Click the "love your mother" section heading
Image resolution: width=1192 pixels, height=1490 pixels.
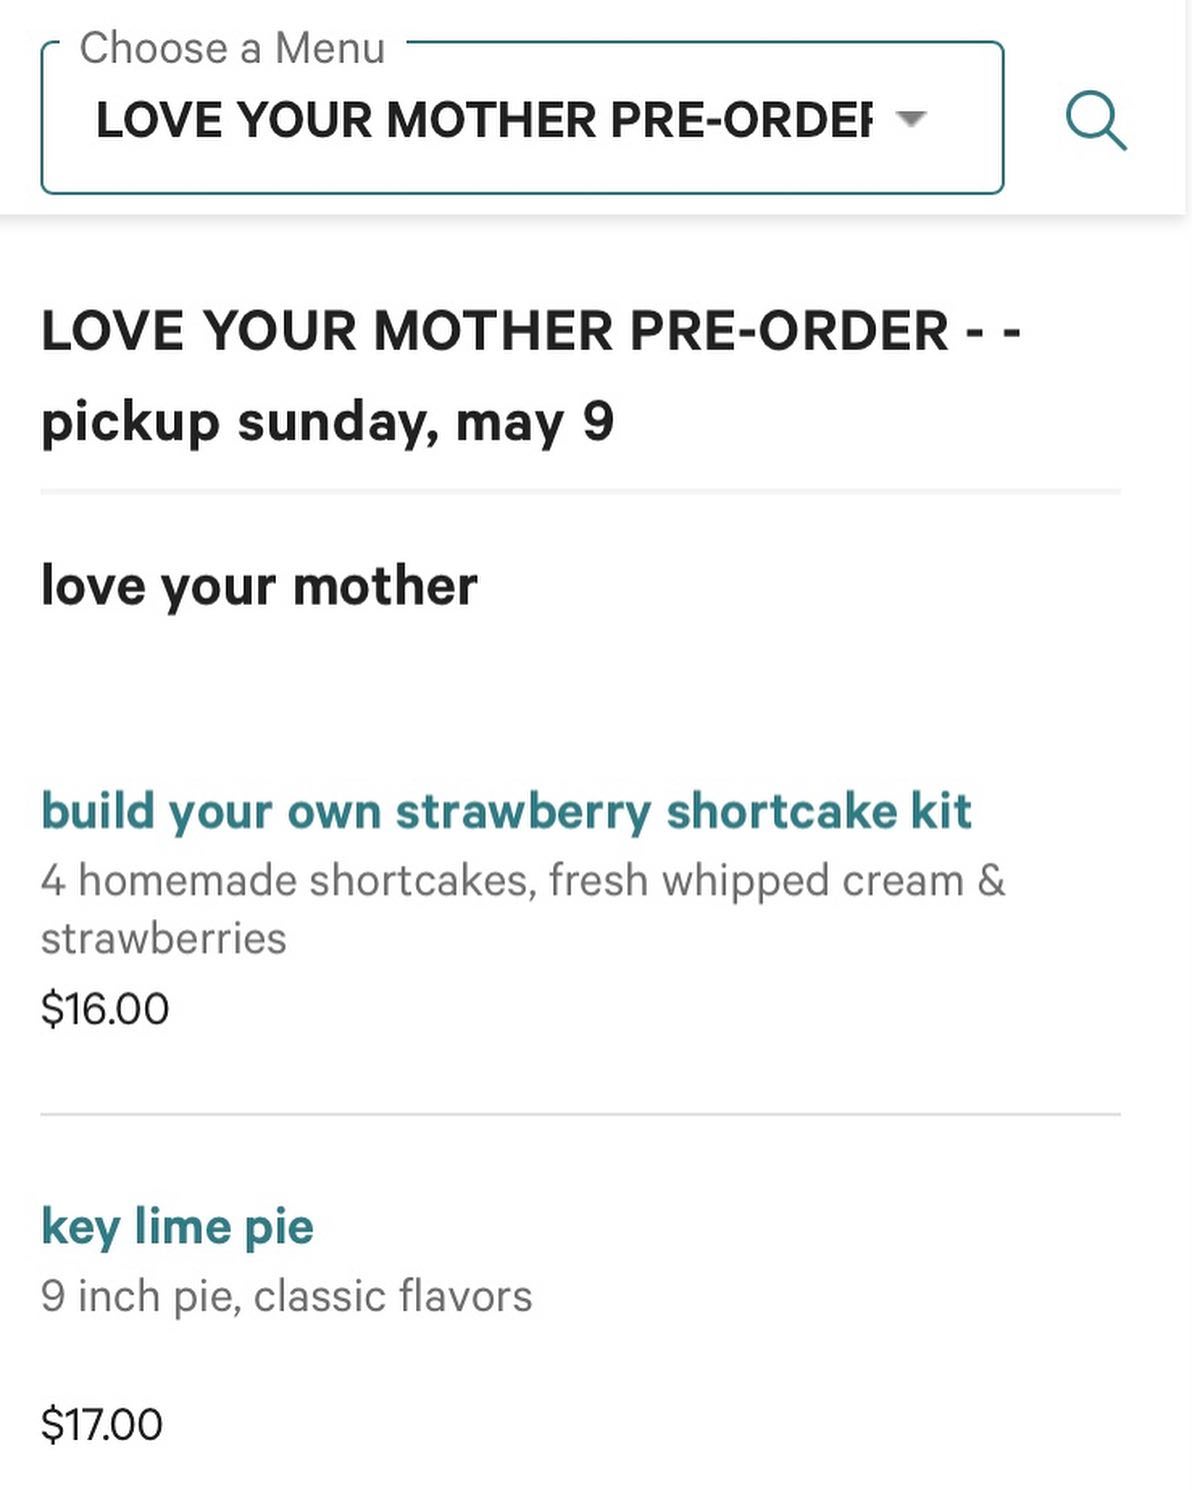click(x=259, y=585)
